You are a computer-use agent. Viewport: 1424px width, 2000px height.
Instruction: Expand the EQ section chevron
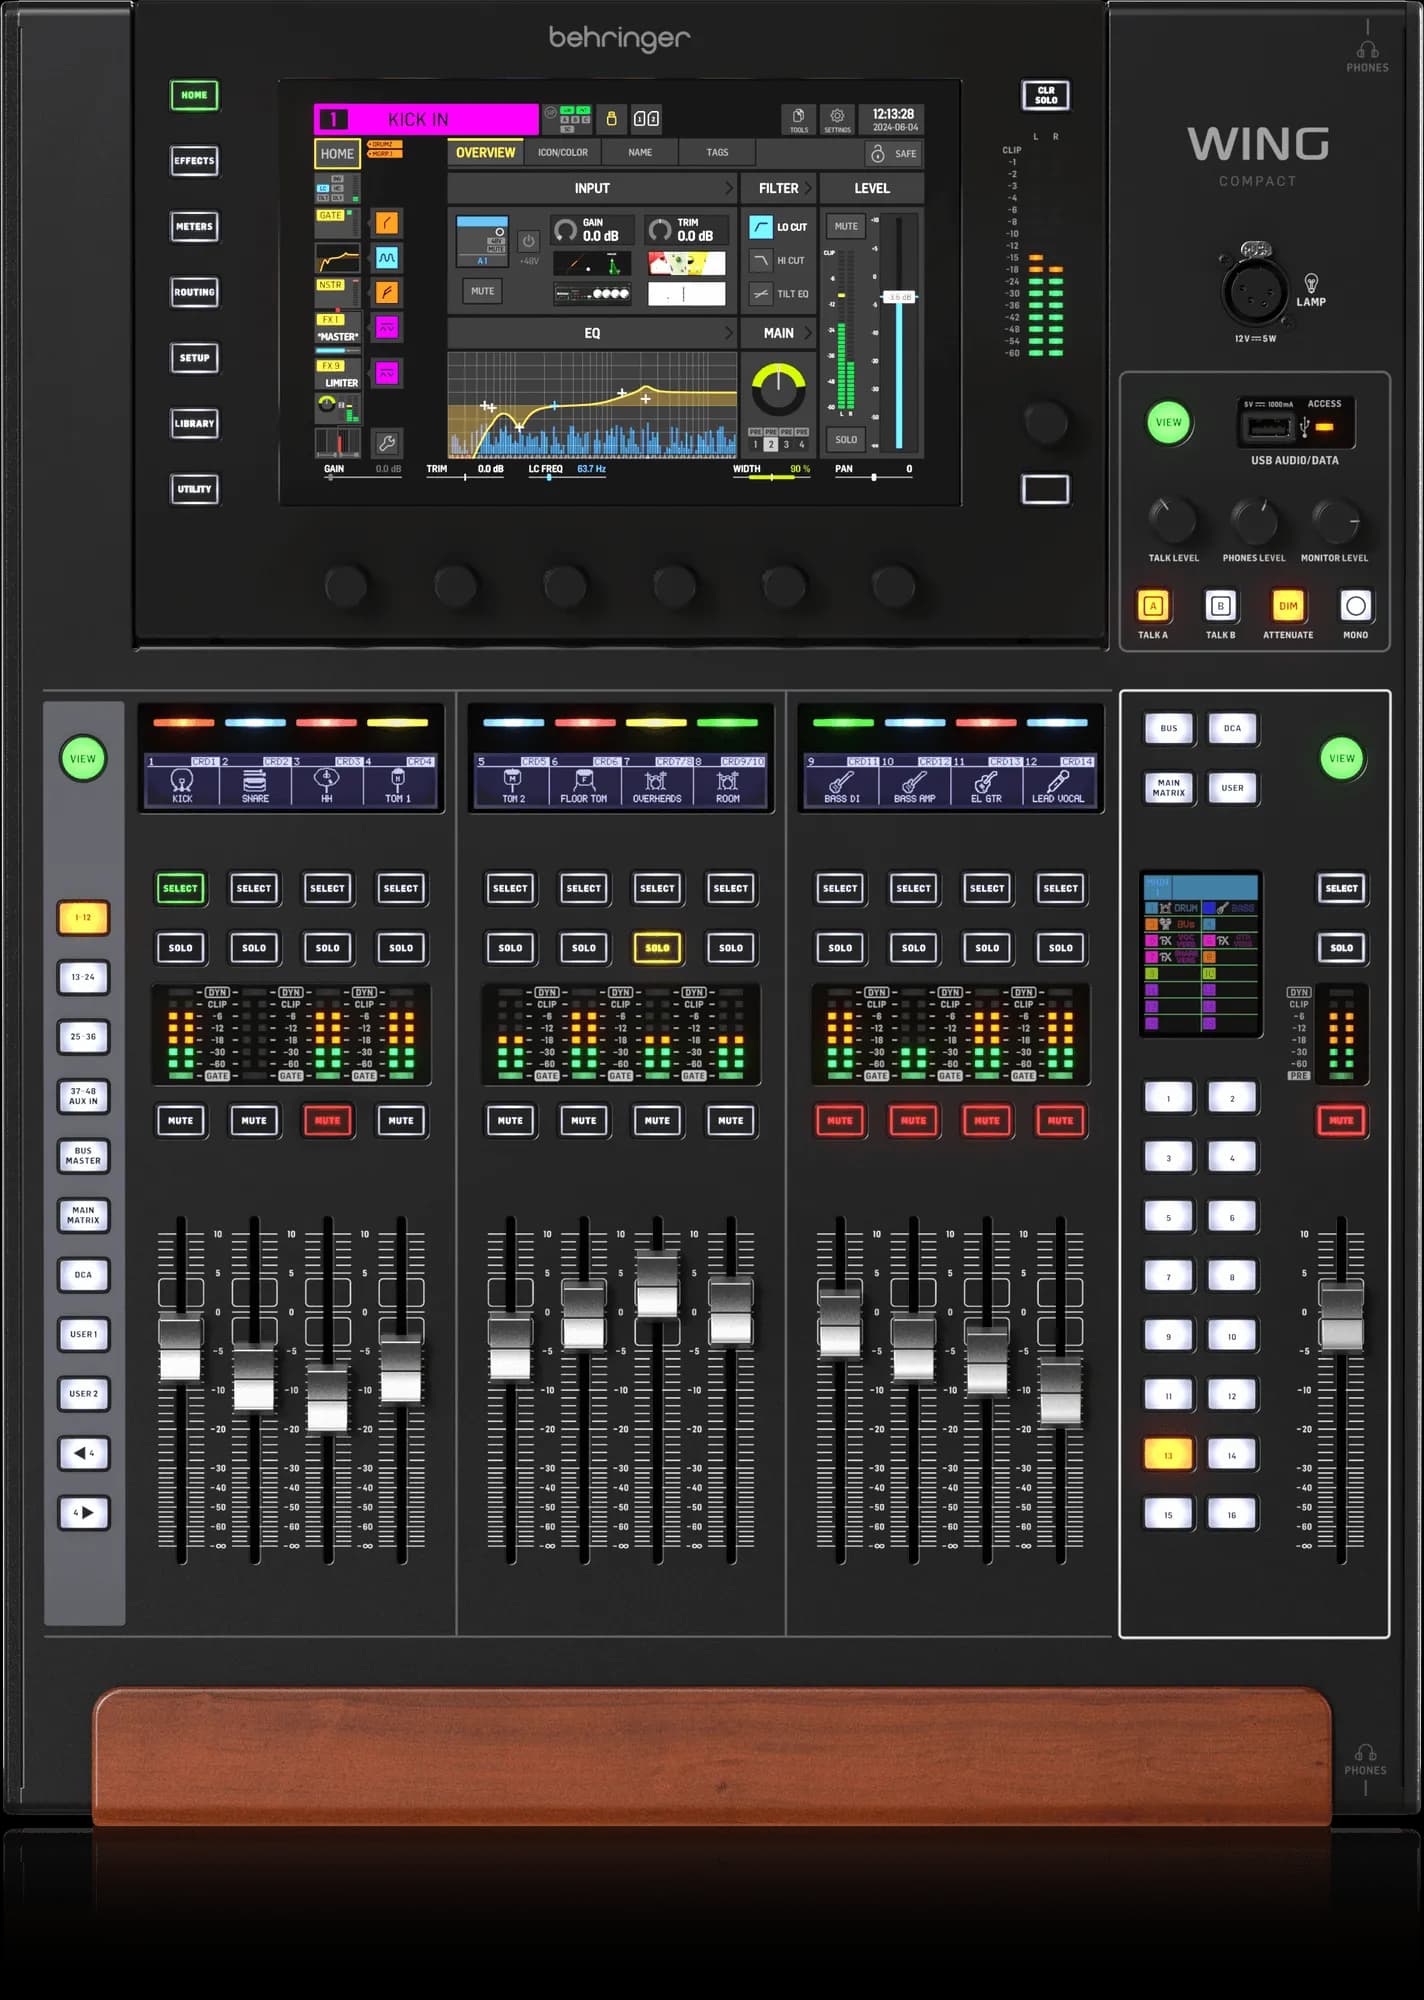pyautogui.click(x=728, y=333)
